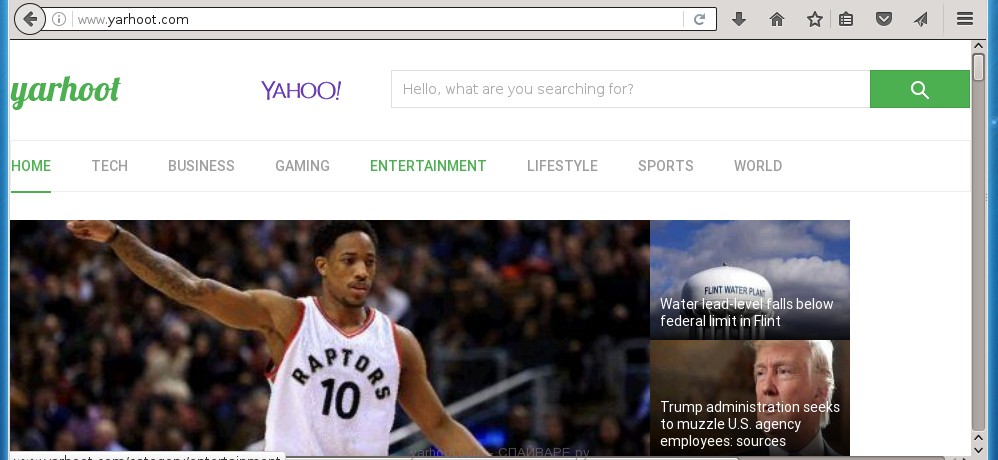Click the paper plane share icon
The height and width of the screenshot is (460, 998).
tap(920, 19)
